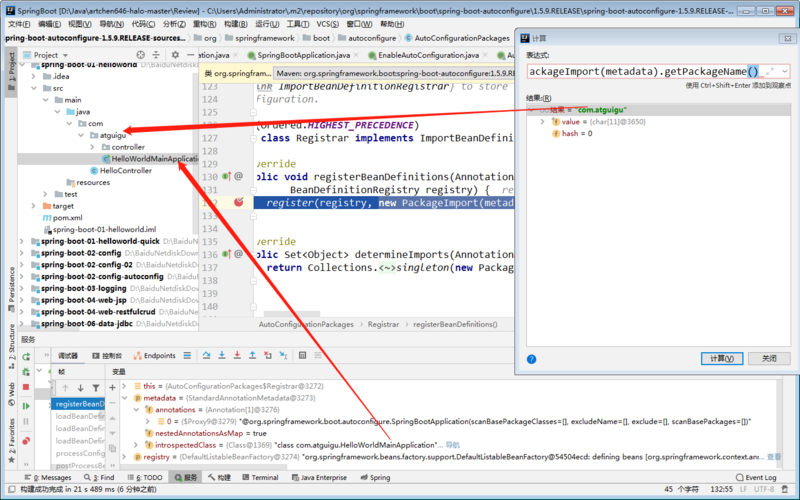Click the Step Out icon
This screenshot has width=800, height=500.
pyautogui.click(x=253, y=356)
